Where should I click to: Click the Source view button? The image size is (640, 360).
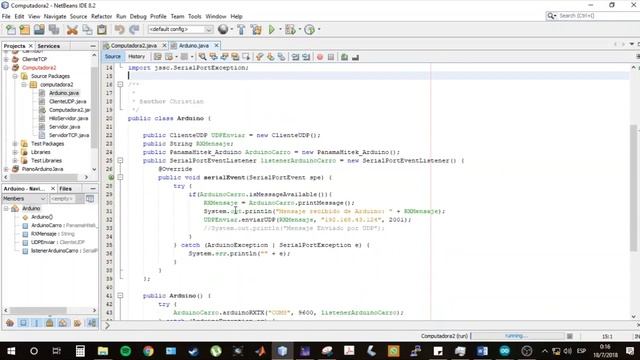tap(113, 57)
